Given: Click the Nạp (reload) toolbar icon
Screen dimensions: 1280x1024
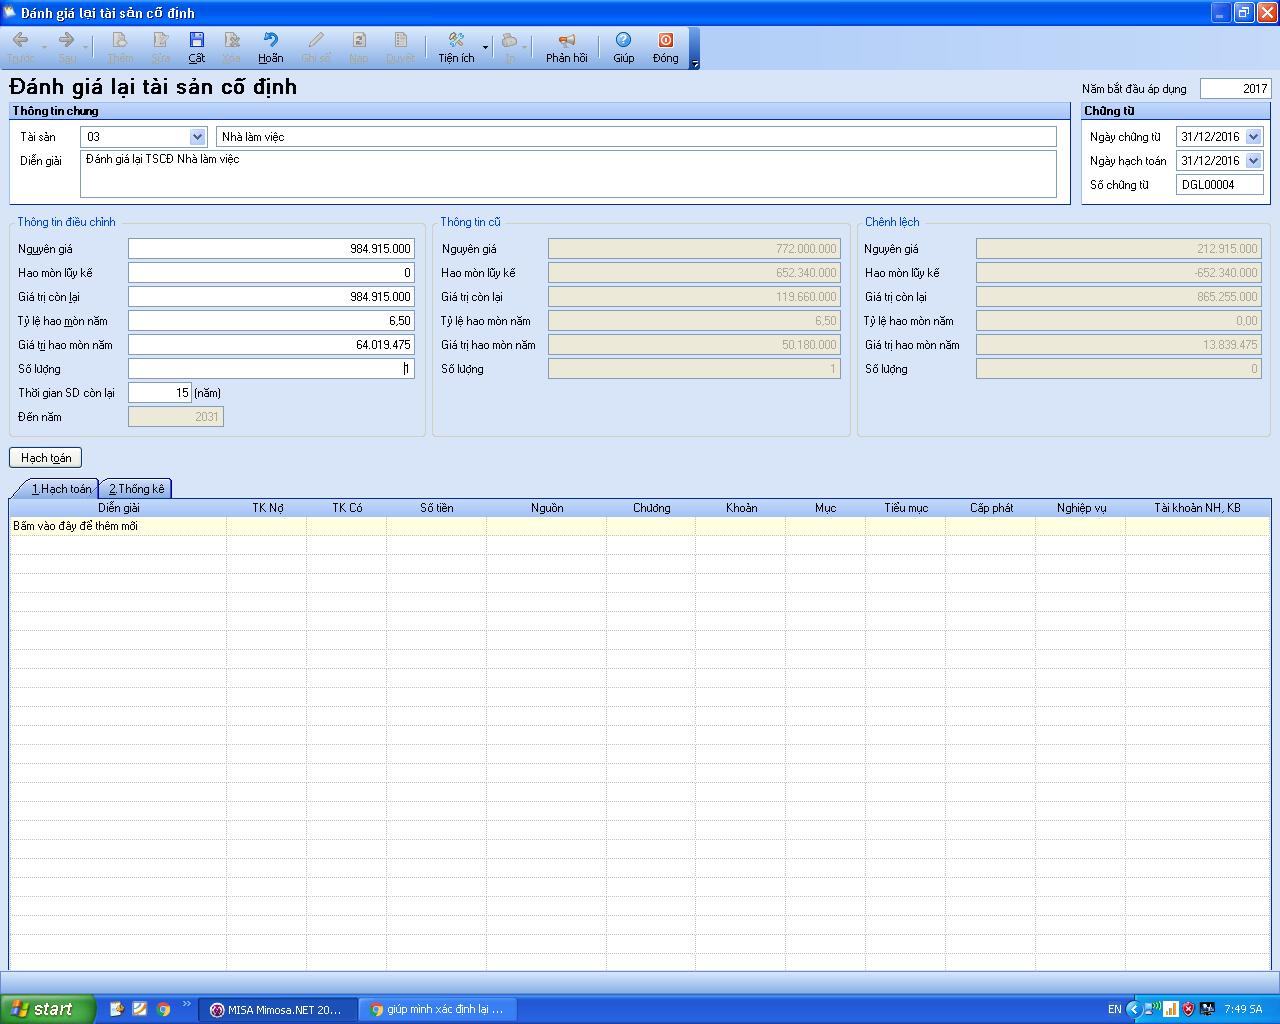Looking at the screenshot, I should (358, 40).
